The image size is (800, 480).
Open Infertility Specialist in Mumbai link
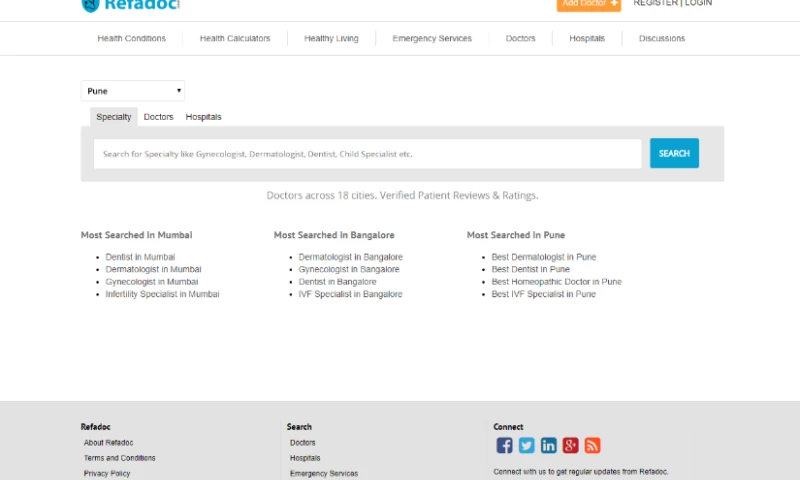pos(162,294)
